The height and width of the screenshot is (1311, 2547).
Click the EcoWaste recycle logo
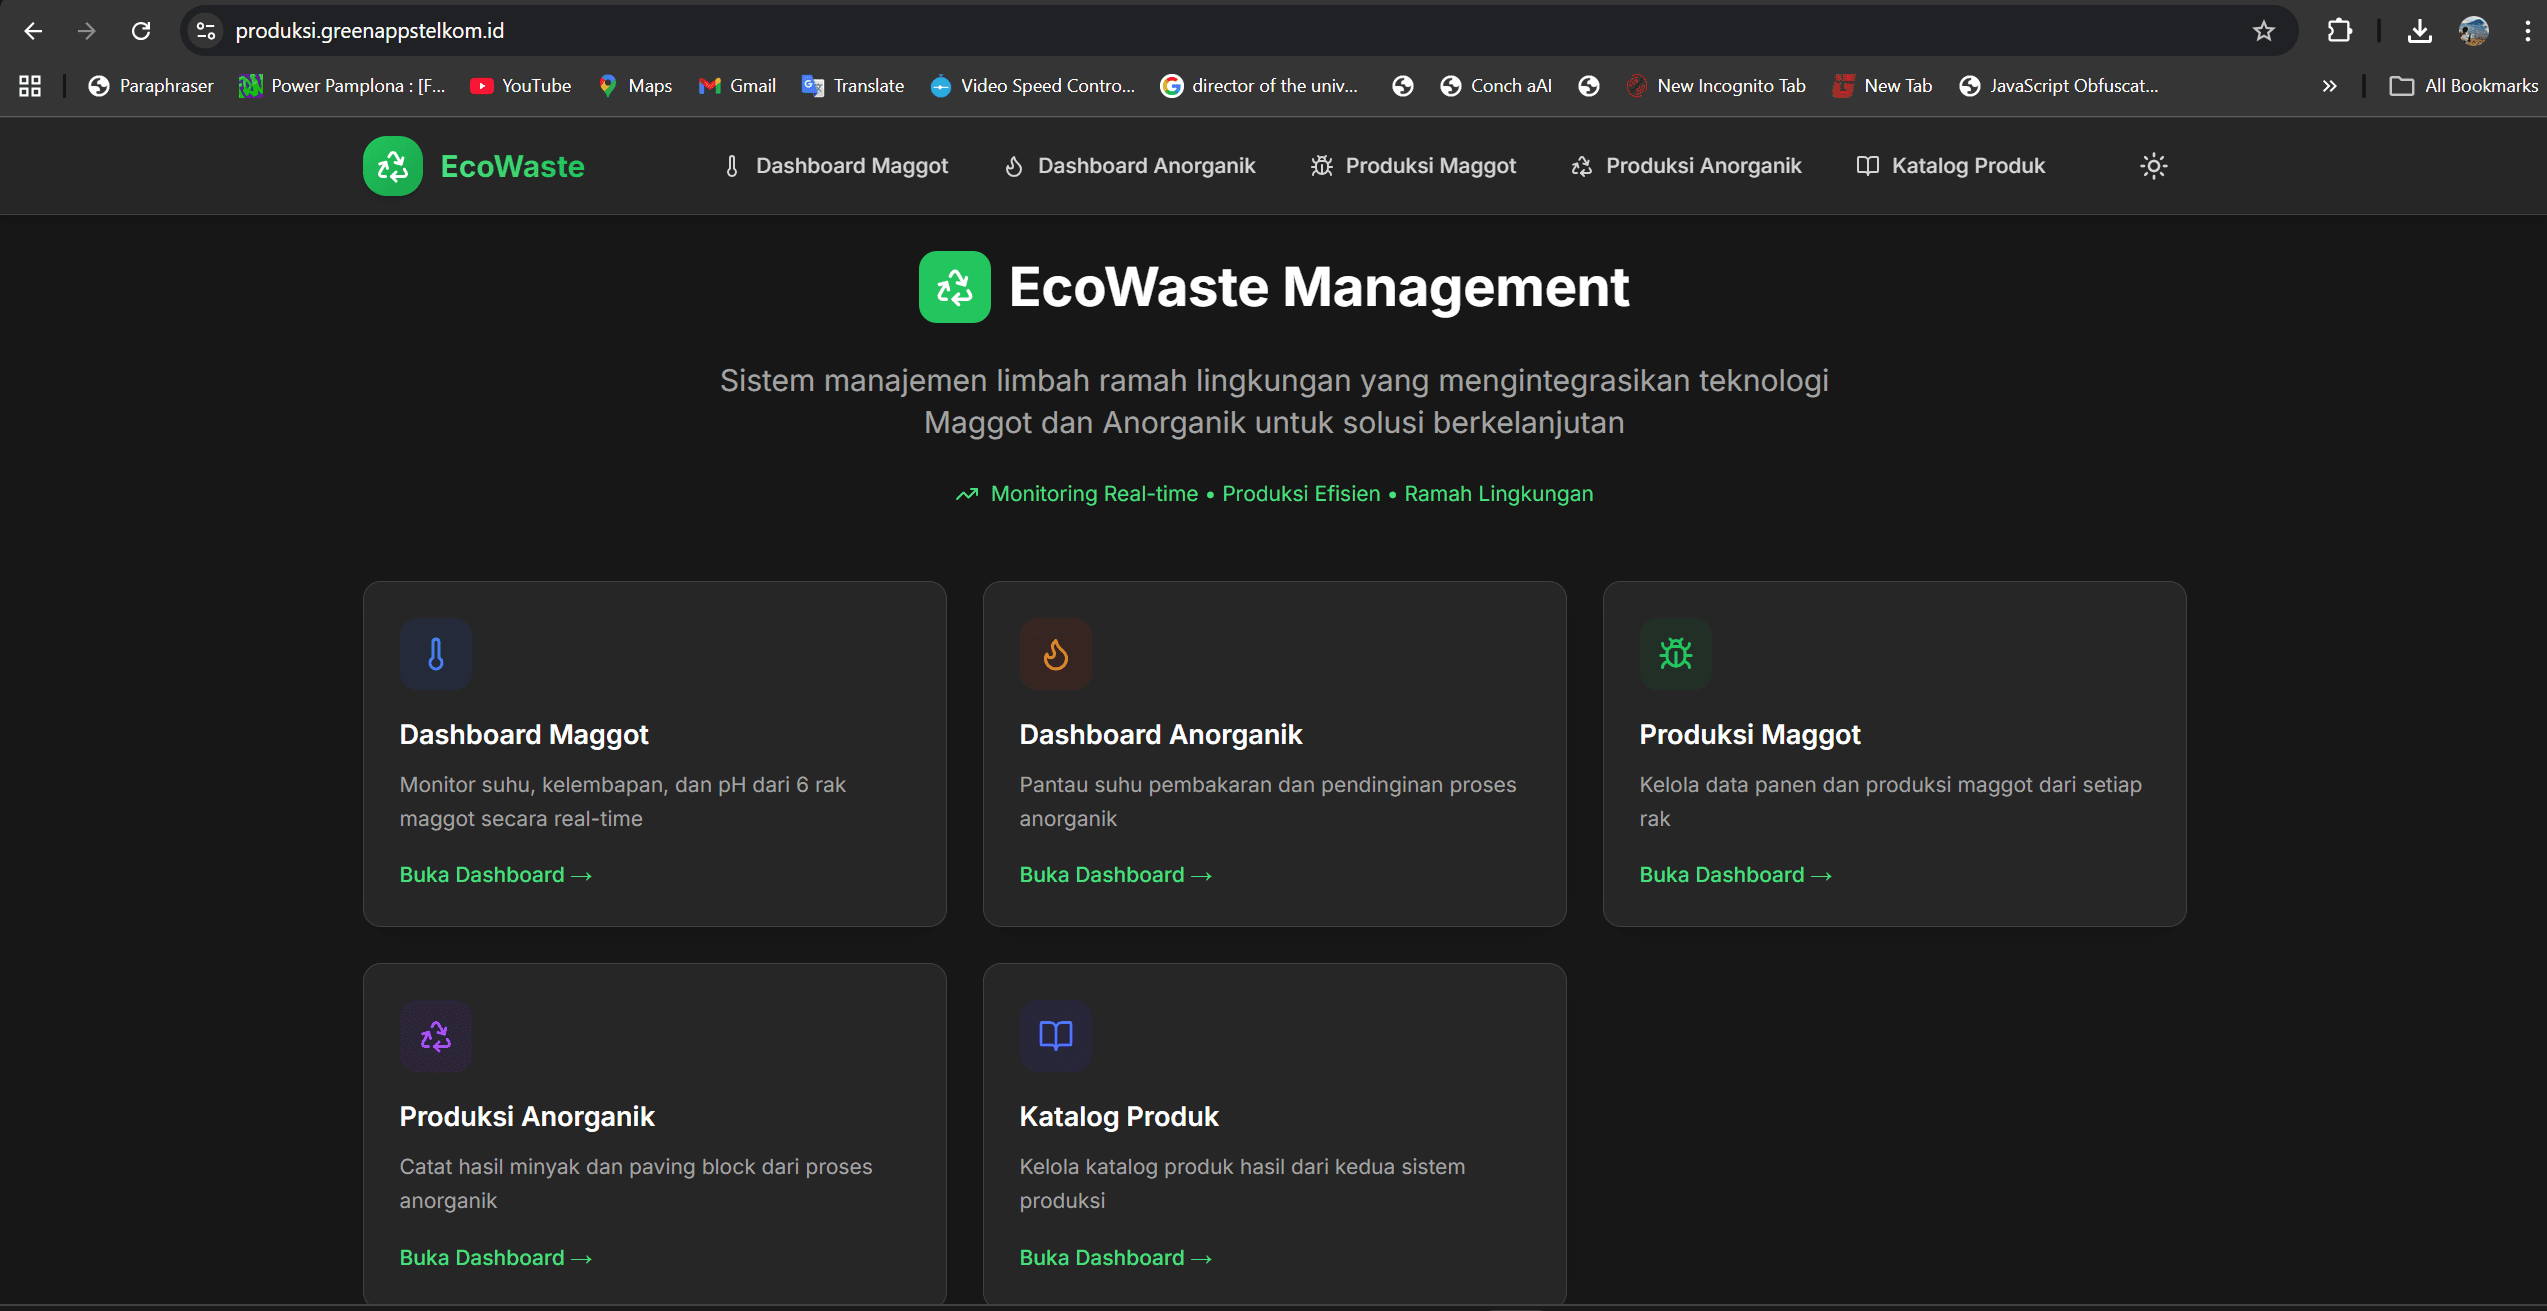click(392, 166)
